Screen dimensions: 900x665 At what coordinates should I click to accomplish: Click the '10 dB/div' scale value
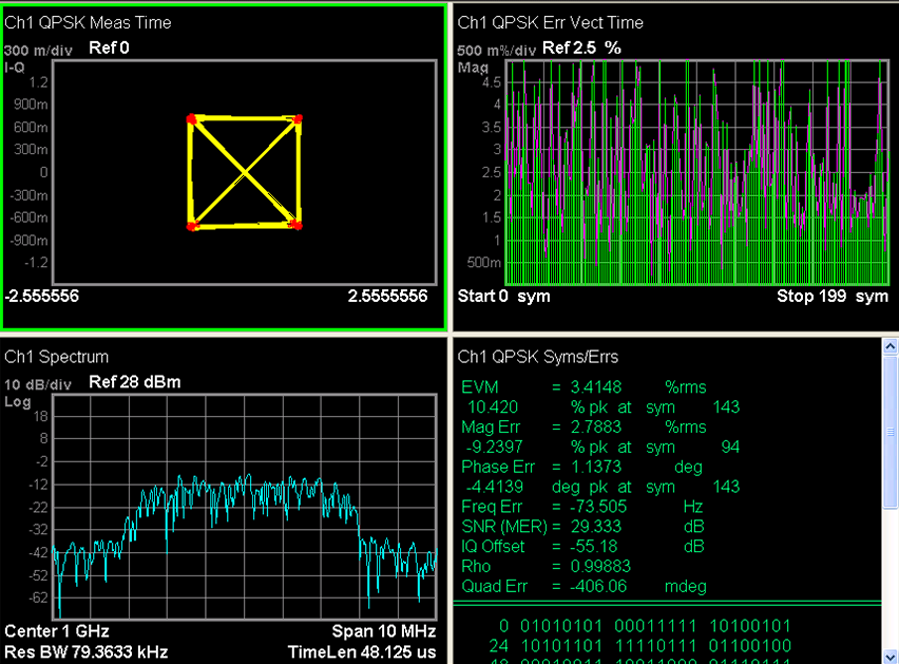pyautogui.click(x=38, y=384)
